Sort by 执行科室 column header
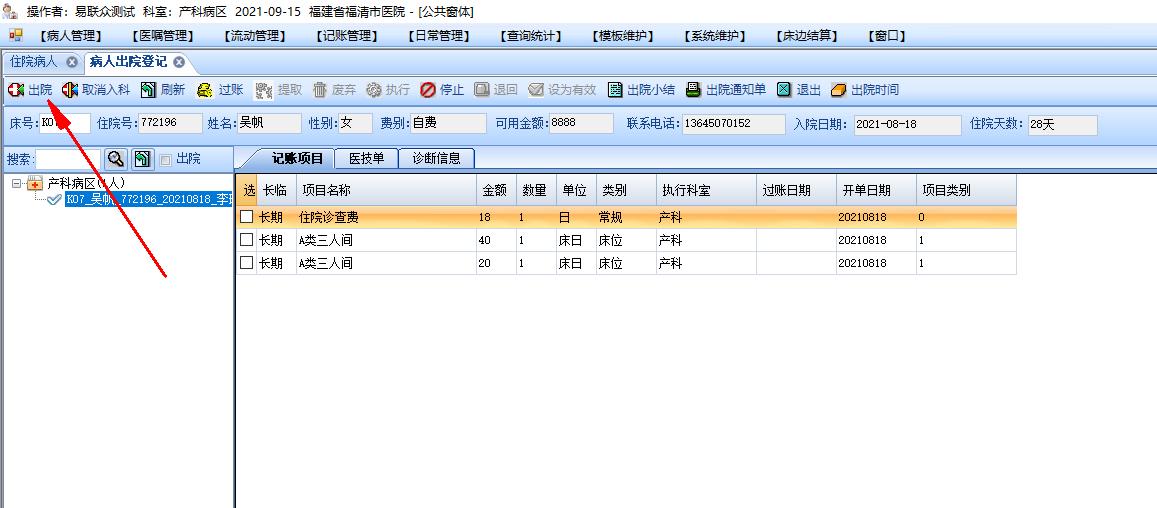 pyautogui.click(x=706, y=190)
